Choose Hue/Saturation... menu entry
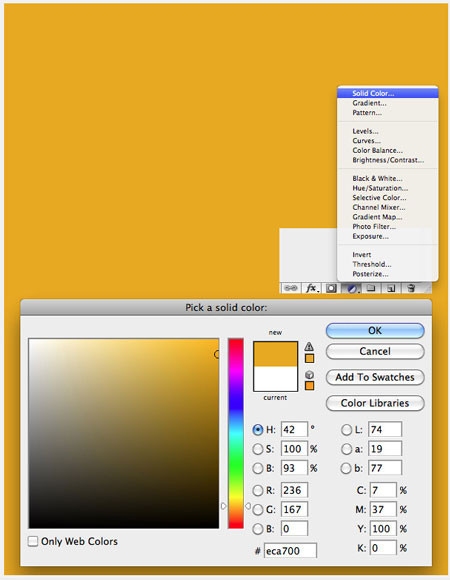The image size is (450, 580). point(388,188)
